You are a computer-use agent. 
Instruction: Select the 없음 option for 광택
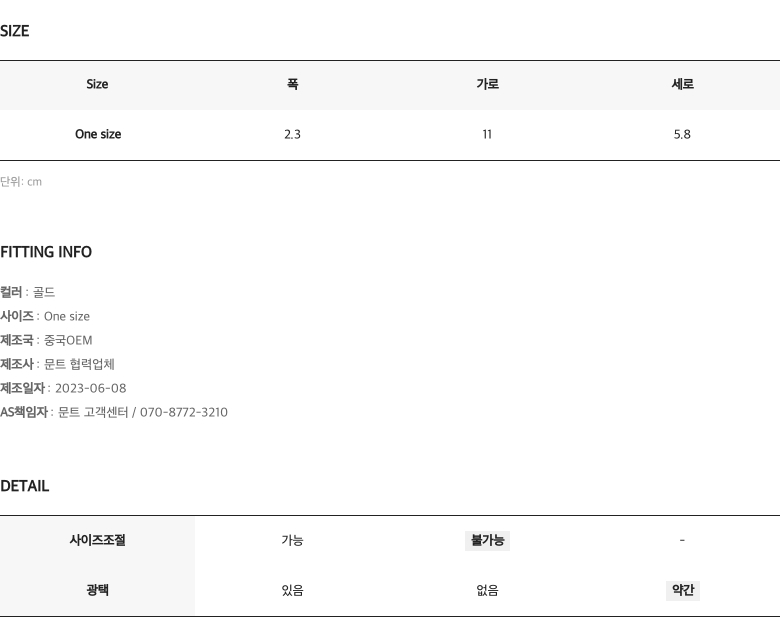[x=488, y=591]
